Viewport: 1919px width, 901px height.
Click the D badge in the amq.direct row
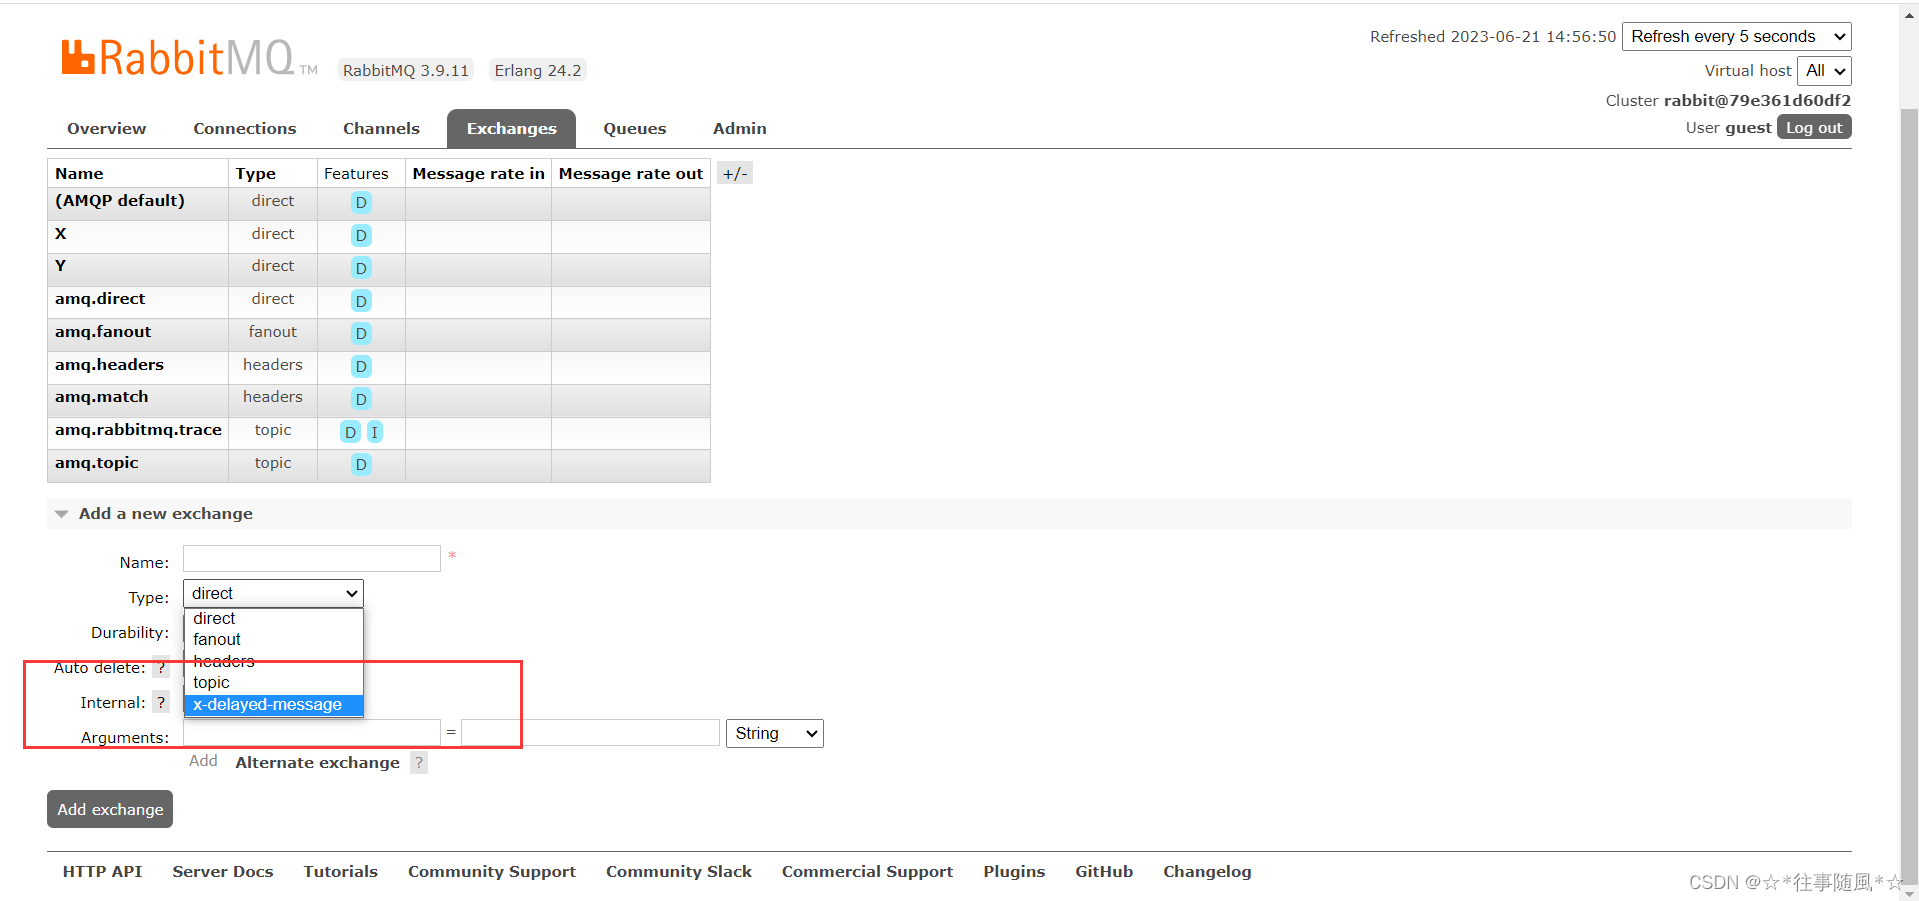pyautogui.click(x=361, y=301)
